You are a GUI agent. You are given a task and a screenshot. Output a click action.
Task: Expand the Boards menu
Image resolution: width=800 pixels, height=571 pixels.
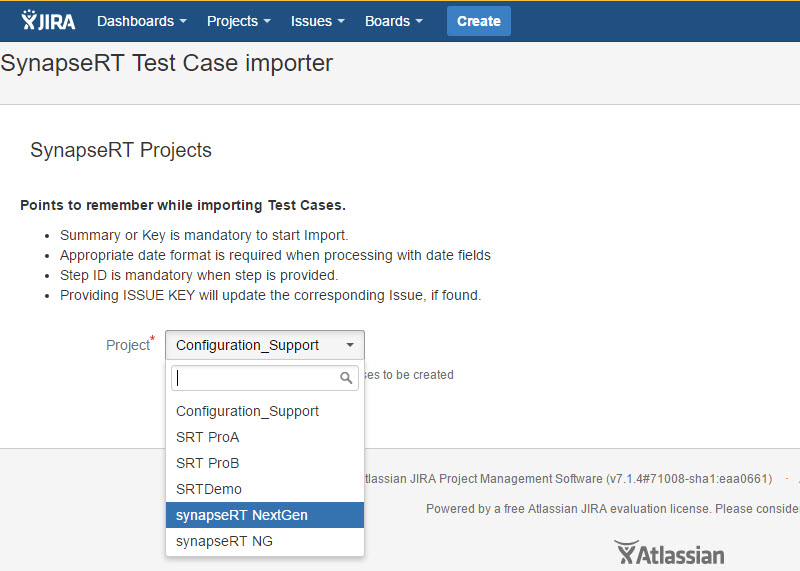click(393, 21)
